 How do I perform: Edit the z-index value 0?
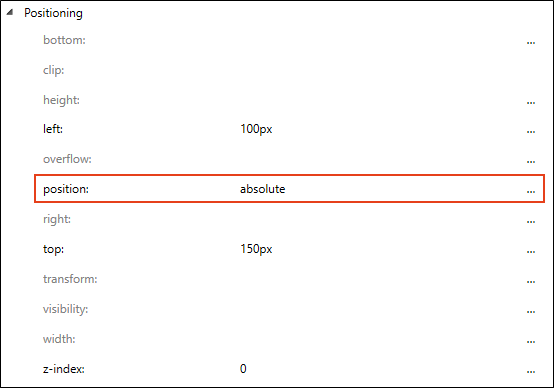pyautogui.click(x=243, y=369)
